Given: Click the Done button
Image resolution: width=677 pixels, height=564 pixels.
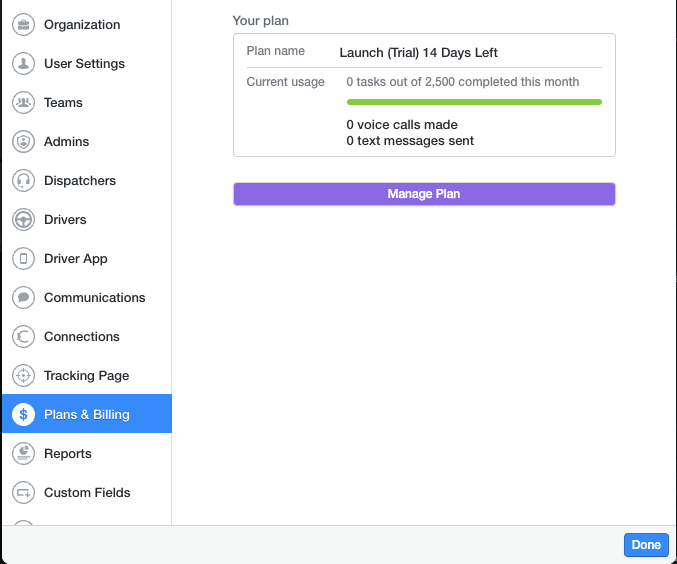Looking at the screenshot, I should 646,545.
